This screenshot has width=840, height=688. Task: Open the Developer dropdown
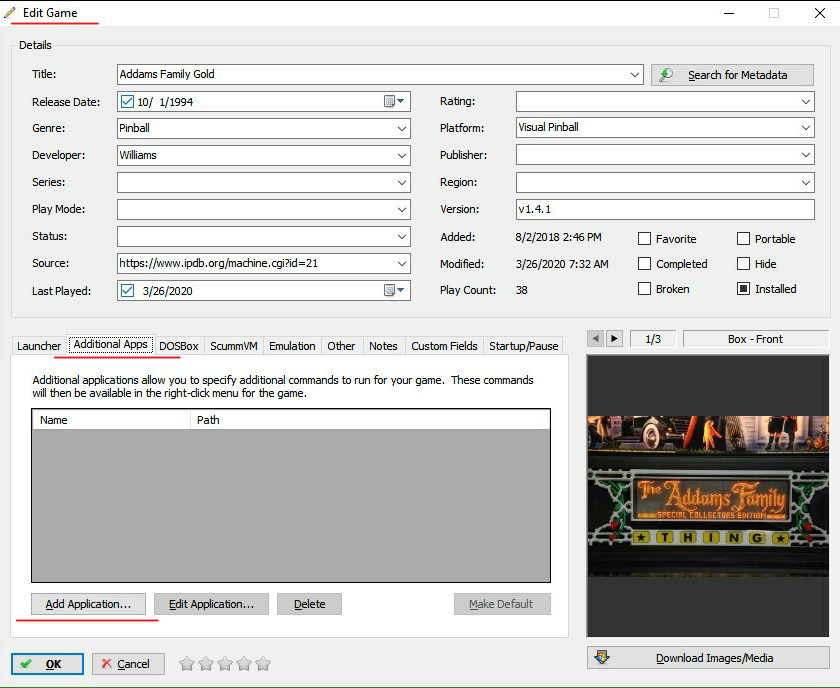pos(402,155)
